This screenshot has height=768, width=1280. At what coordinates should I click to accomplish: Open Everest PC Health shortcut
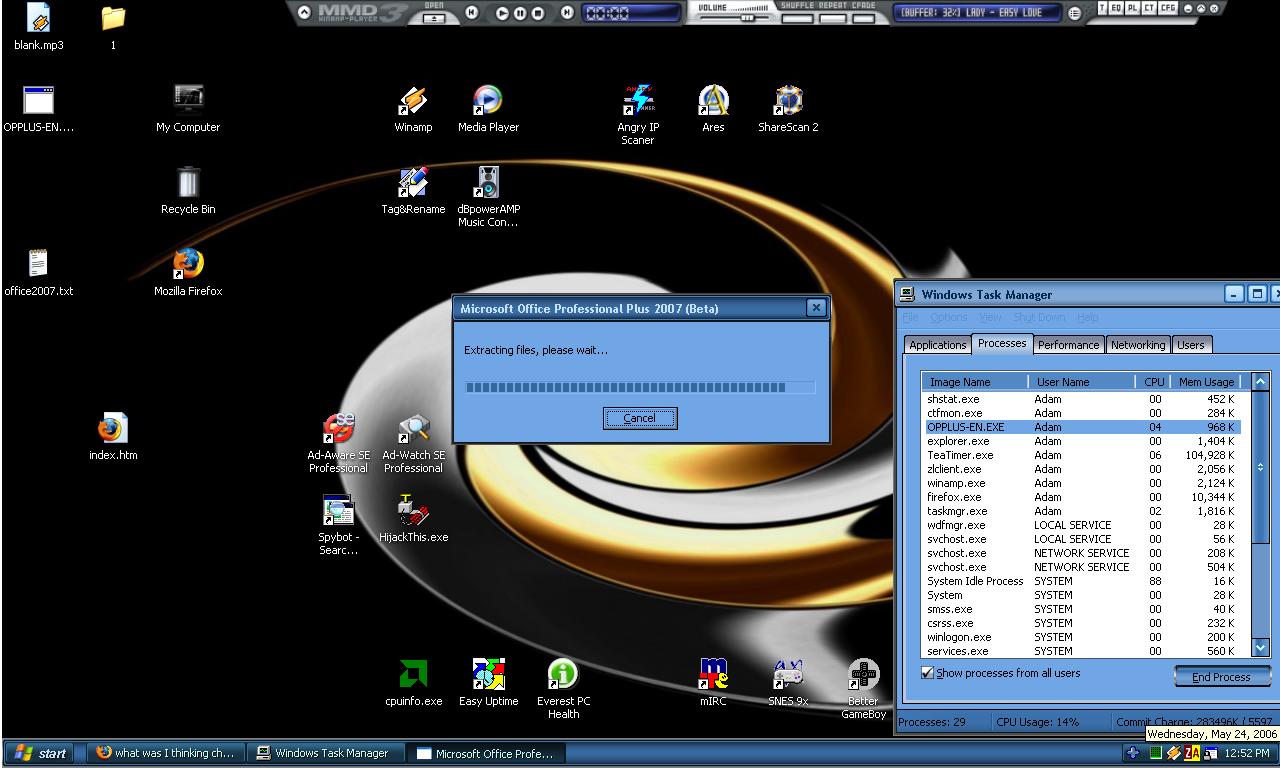563,676
